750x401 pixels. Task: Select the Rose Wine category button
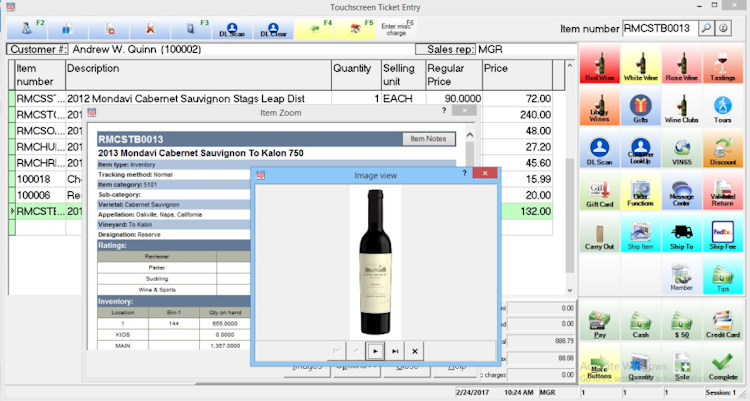(x=682, y=64)
